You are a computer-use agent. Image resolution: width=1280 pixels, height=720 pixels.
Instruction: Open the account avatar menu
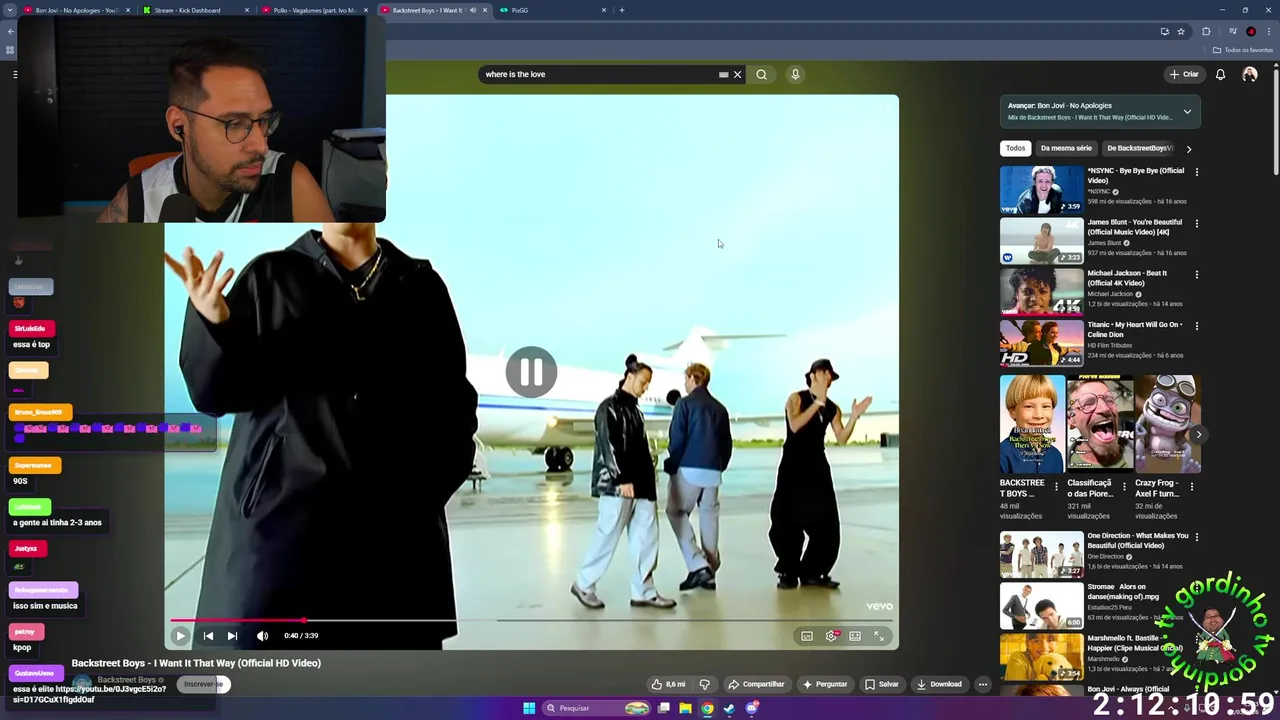[1249, 74]
